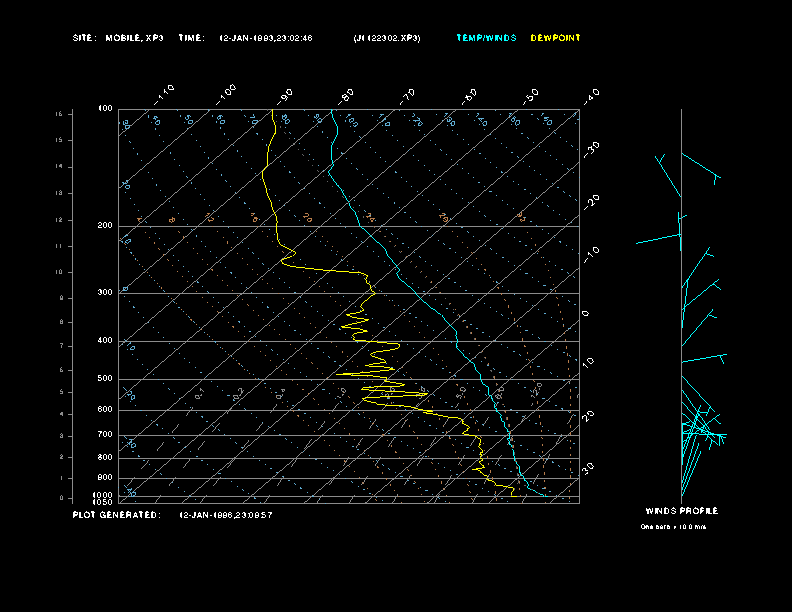Click the -10 temperature label on right edge

pyautogui.click(x=591, y=255)
